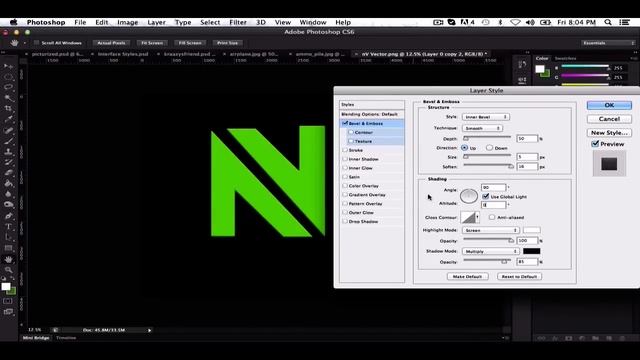
Task: Open the Essentials workspace dropdown
Action: click(608, 43)
